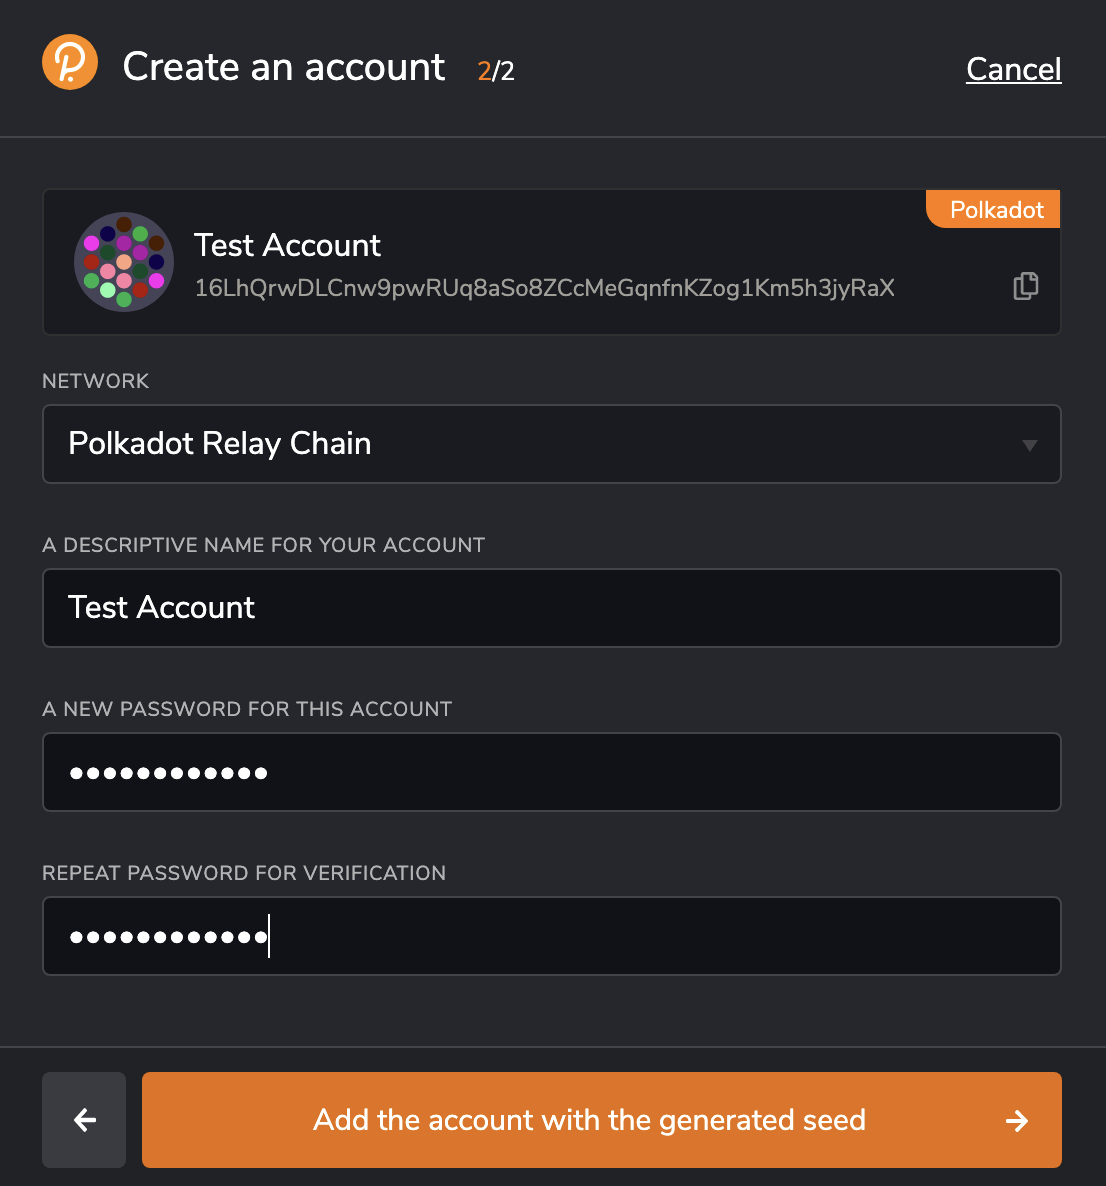Click the right arrow on the orange button
The height and width of the screenshot is (1186, 1106).
click(x=1017, y=1120)
